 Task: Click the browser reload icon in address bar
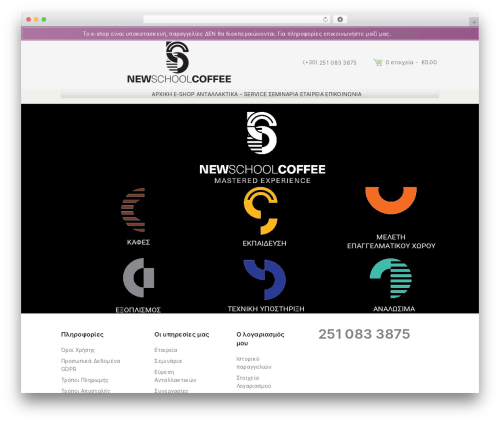(325, 20)
